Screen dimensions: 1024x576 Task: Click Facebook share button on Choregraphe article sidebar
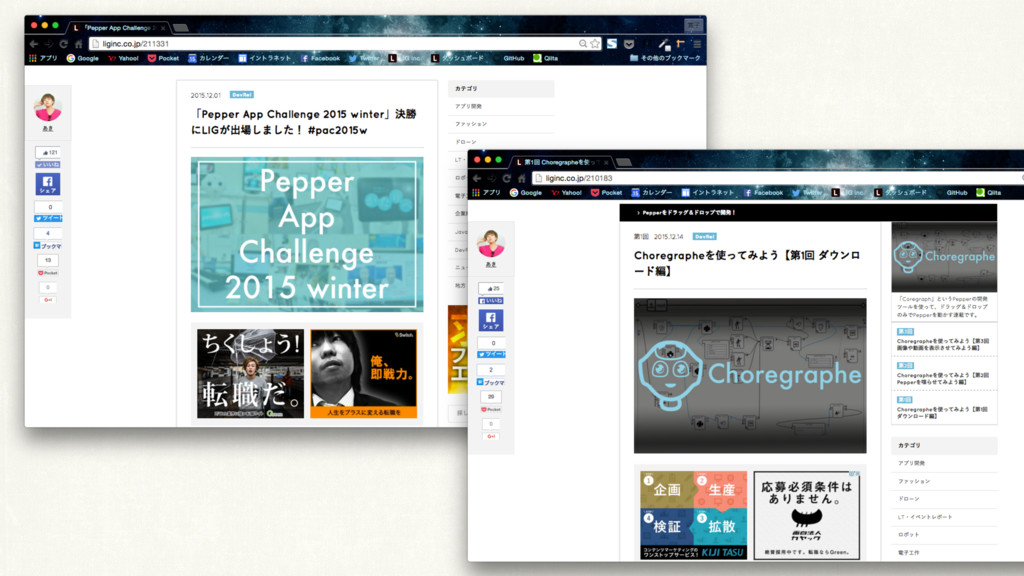[491, 320]
